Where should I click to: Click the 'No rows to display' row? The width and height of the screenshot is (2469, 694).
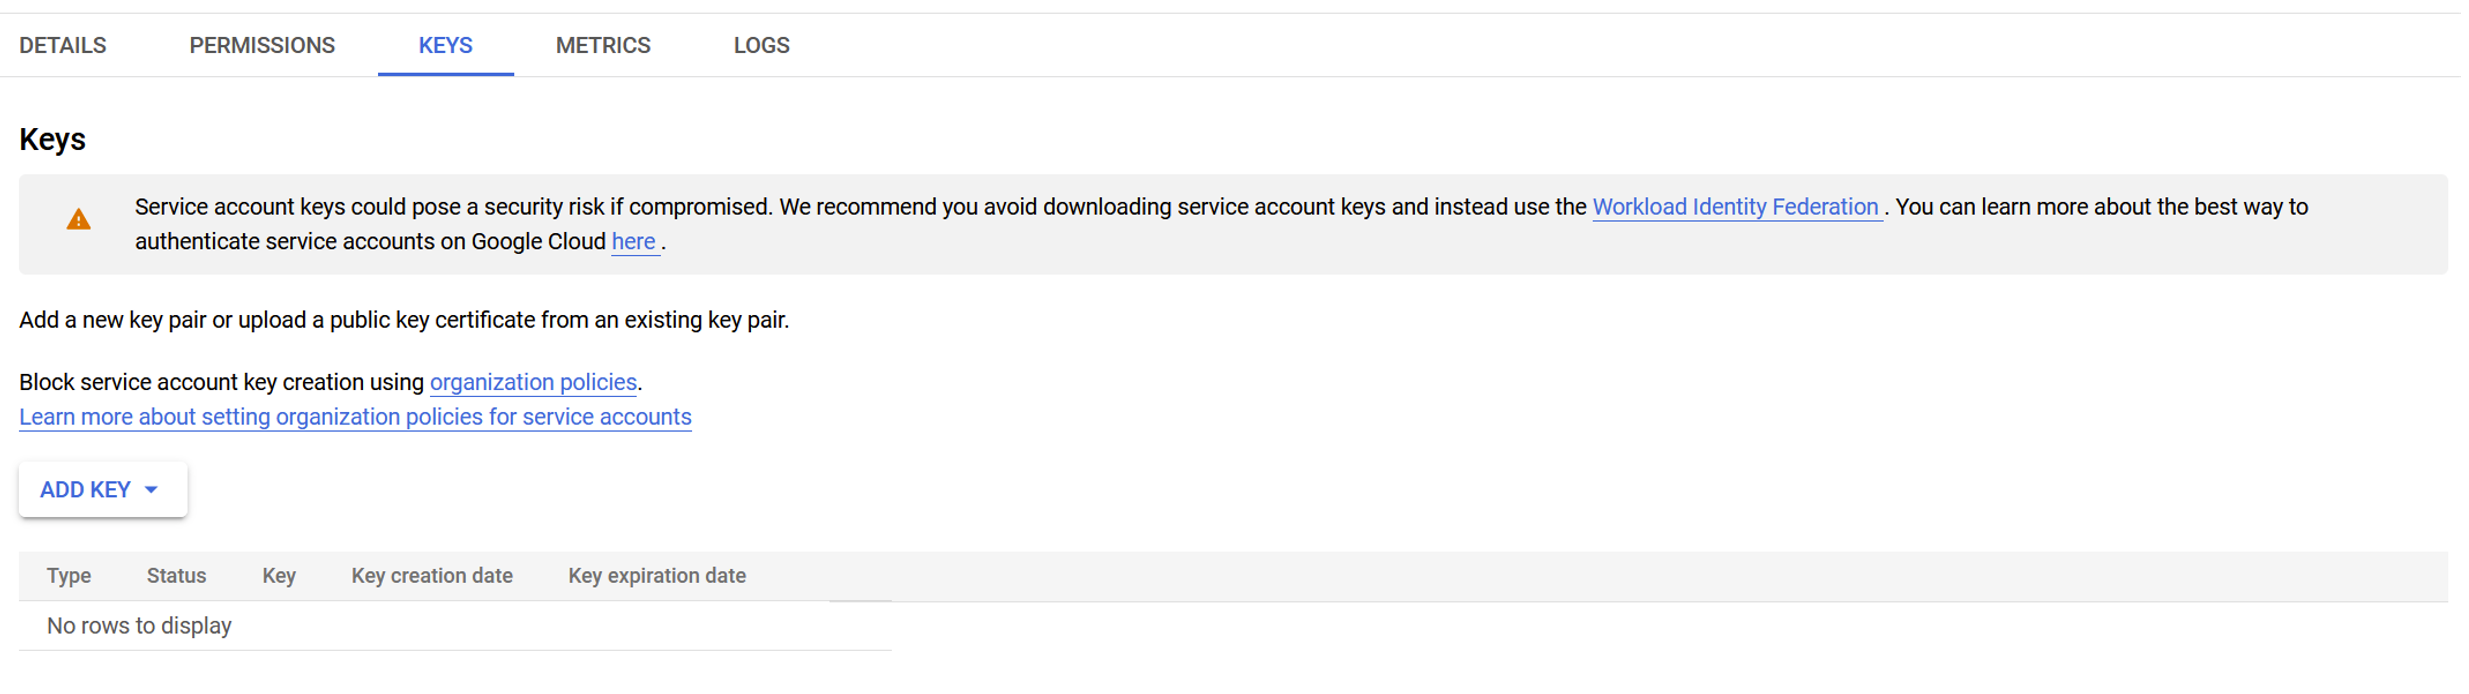click(139, 626)
